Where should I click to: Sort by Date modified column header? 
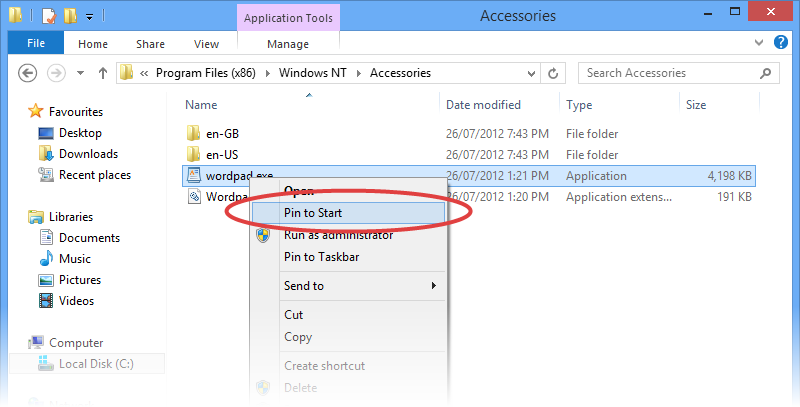[483, 105]
